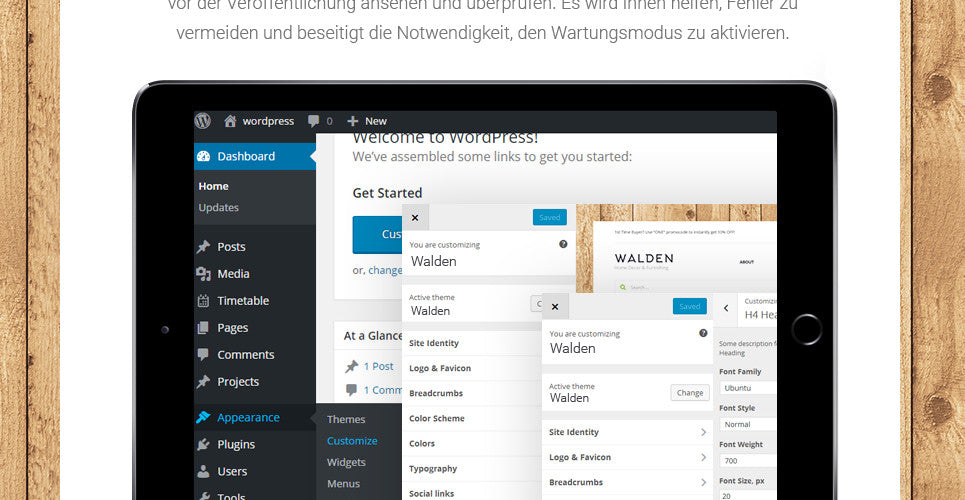The height and width of the screenshot is (500, 965).
Task: Click ABOUT in the site preview
Action: [x=747, y=262]
